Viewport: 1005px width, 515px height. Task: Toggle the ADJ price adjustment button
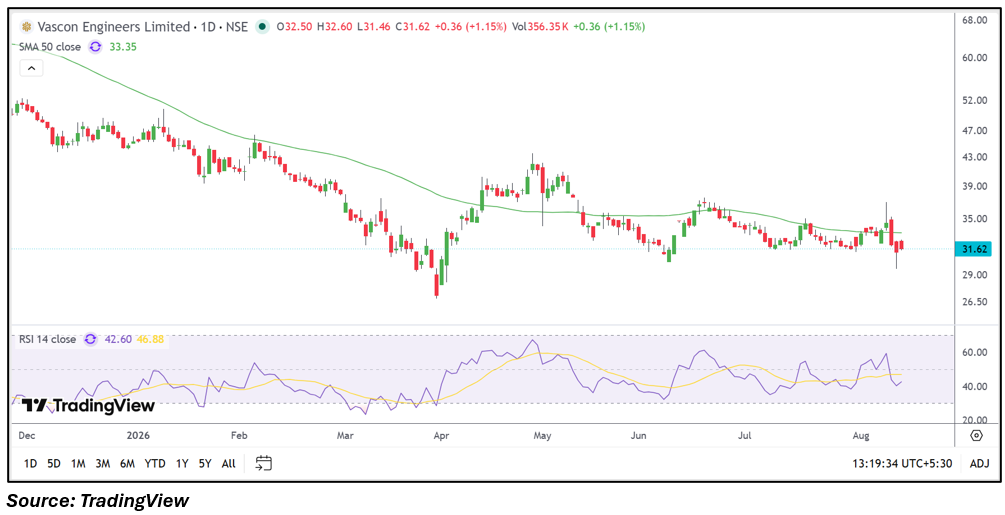click(x=979, y=463)
